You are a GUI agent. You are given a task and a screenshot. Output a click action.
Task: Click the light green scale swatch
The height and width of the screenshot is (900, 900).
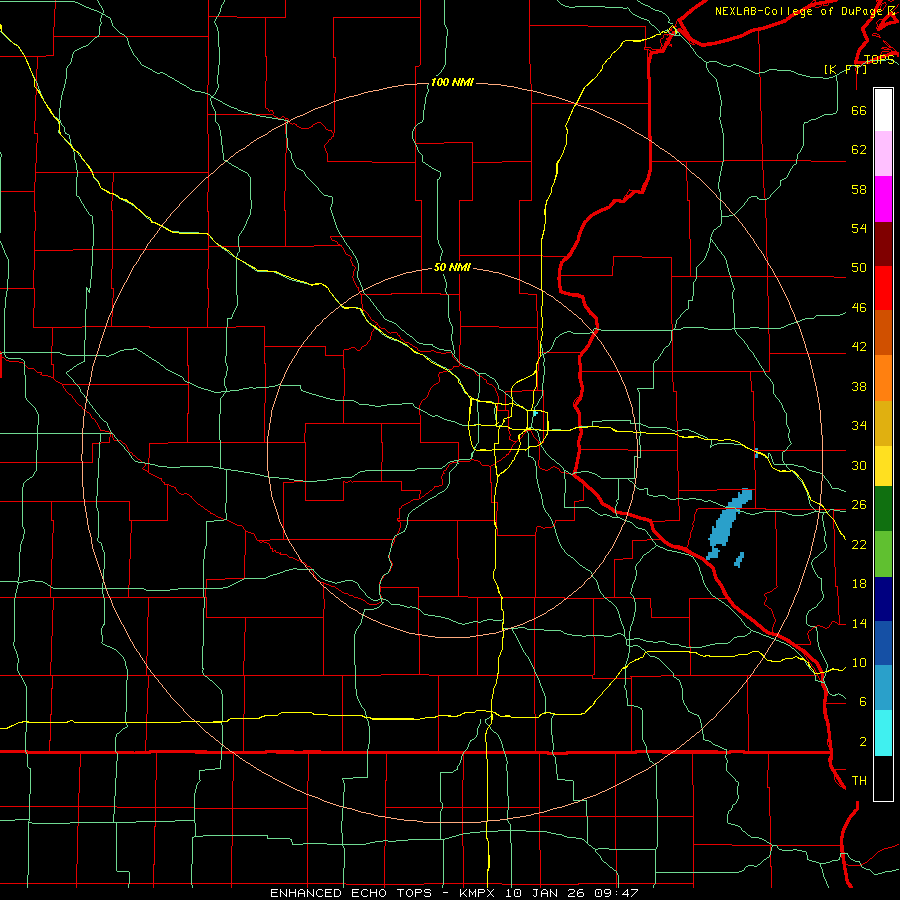coord(883,554)
